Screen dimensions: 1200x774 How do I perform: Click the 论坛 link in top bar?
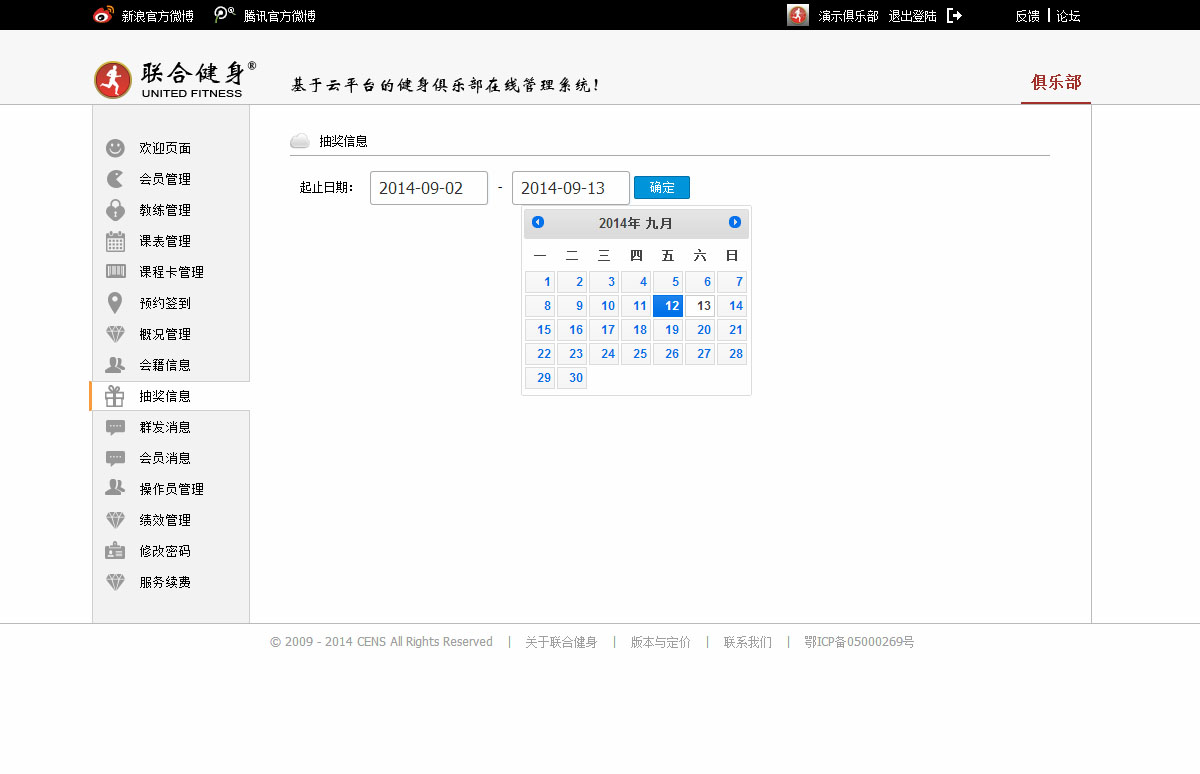[x=1068, y=16]
